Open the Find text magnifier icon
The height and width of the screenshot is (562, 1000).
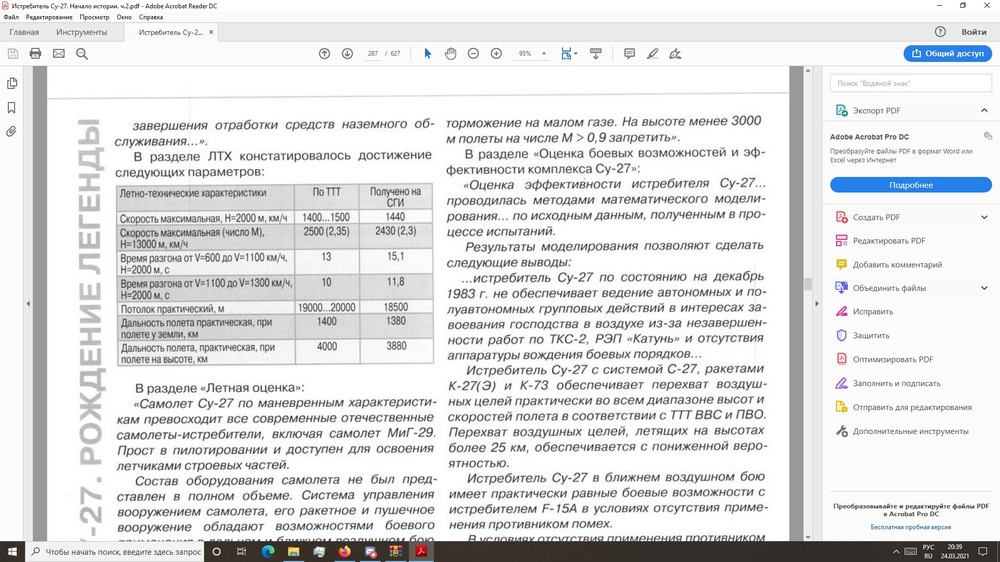click(x=82, y=54)
